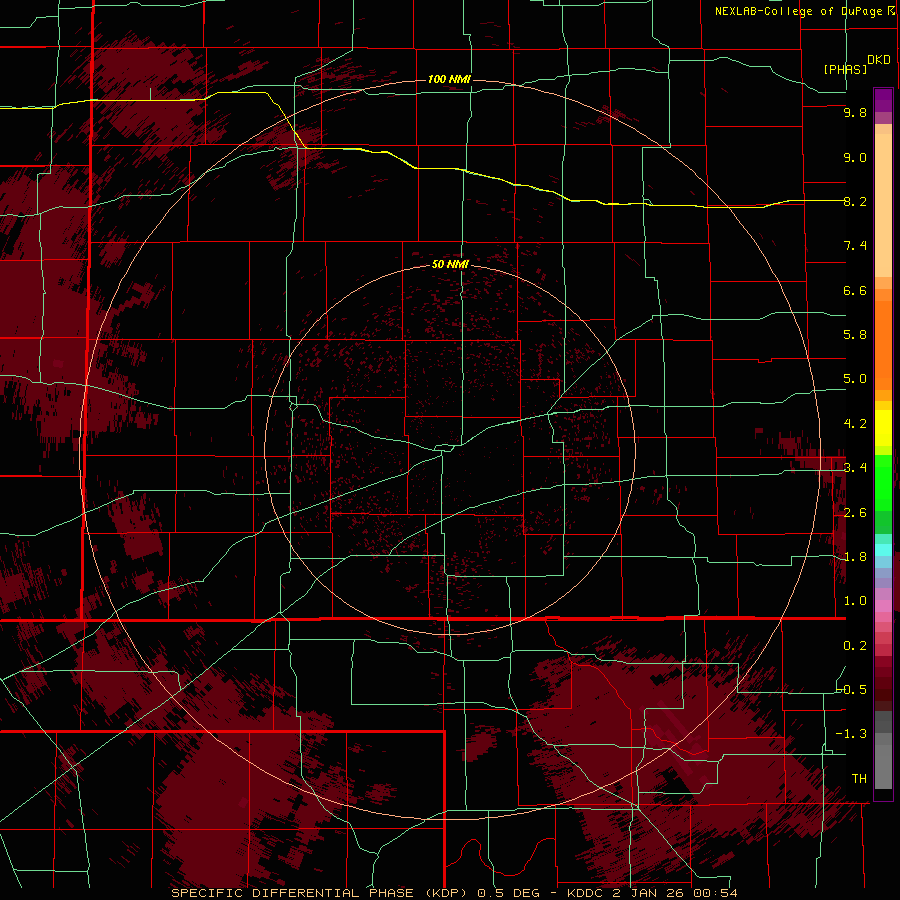This screenshot has height=900, width=900.
Task: Click the [PHAS] units label
Action: tap(845, 69)
